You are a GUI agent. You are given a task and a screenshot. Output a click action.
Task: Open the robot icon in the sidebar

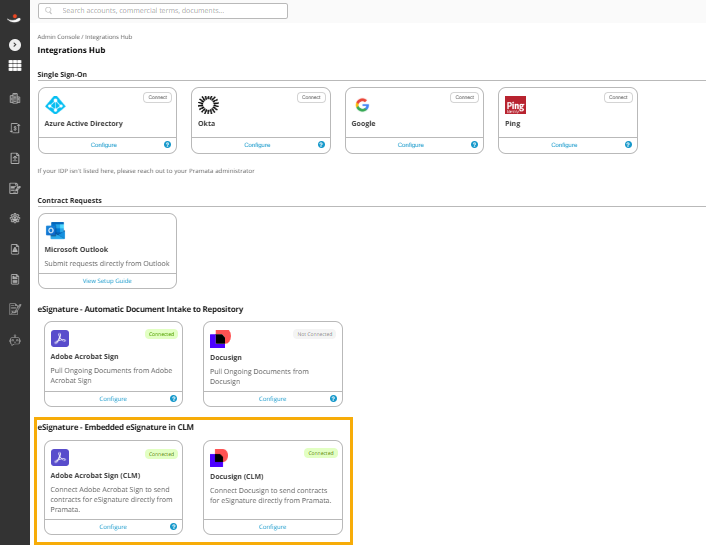click(x=15, y=340)
